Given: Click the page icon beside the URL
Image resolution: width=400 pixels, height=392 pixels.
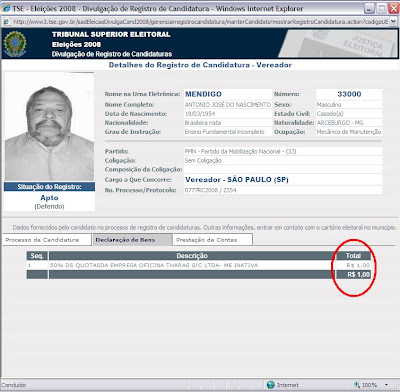Looking at the screenshot, I should [7, 22].
